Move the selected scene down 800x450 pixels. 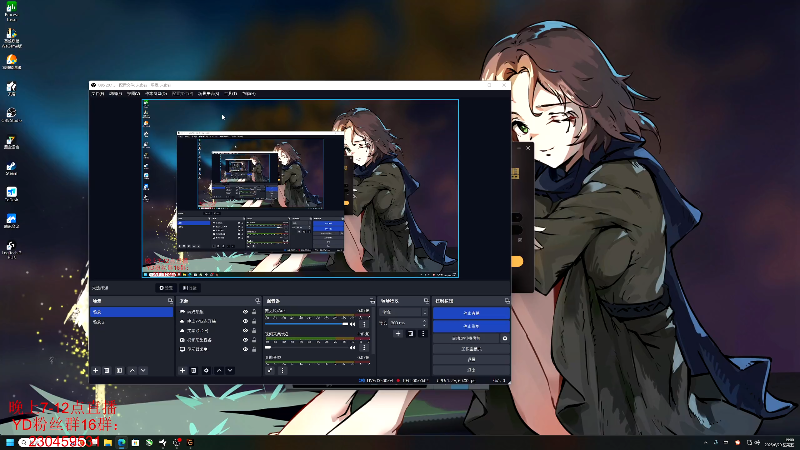[x=143, y=370]
